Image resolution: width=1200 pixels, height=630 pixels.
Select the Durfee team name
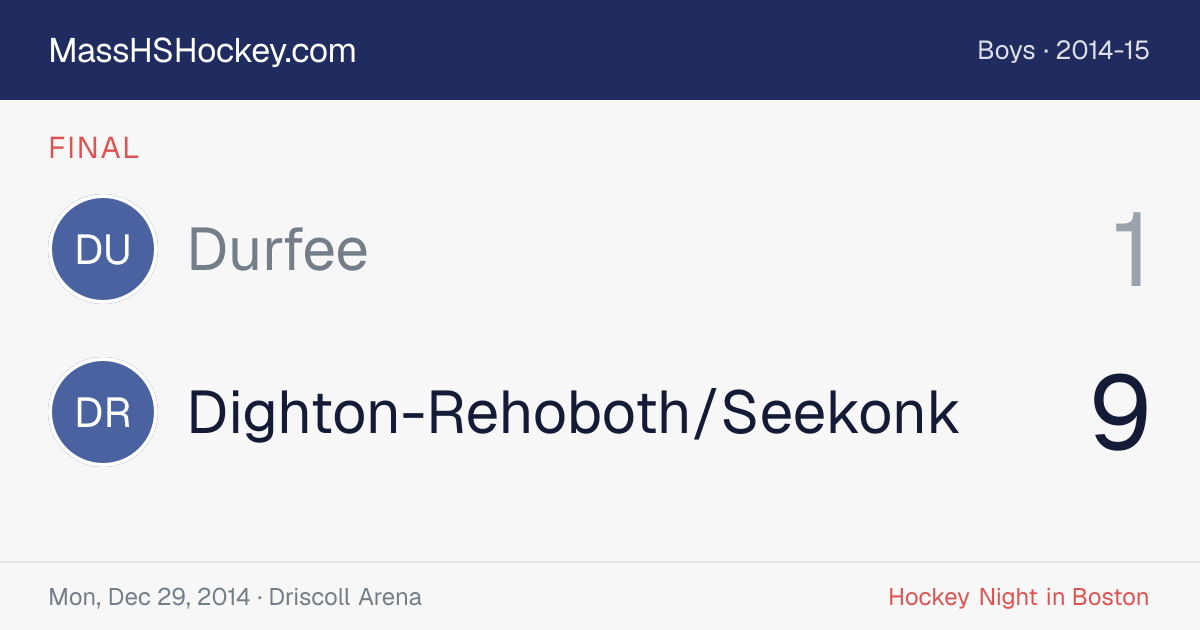[278, 249]
